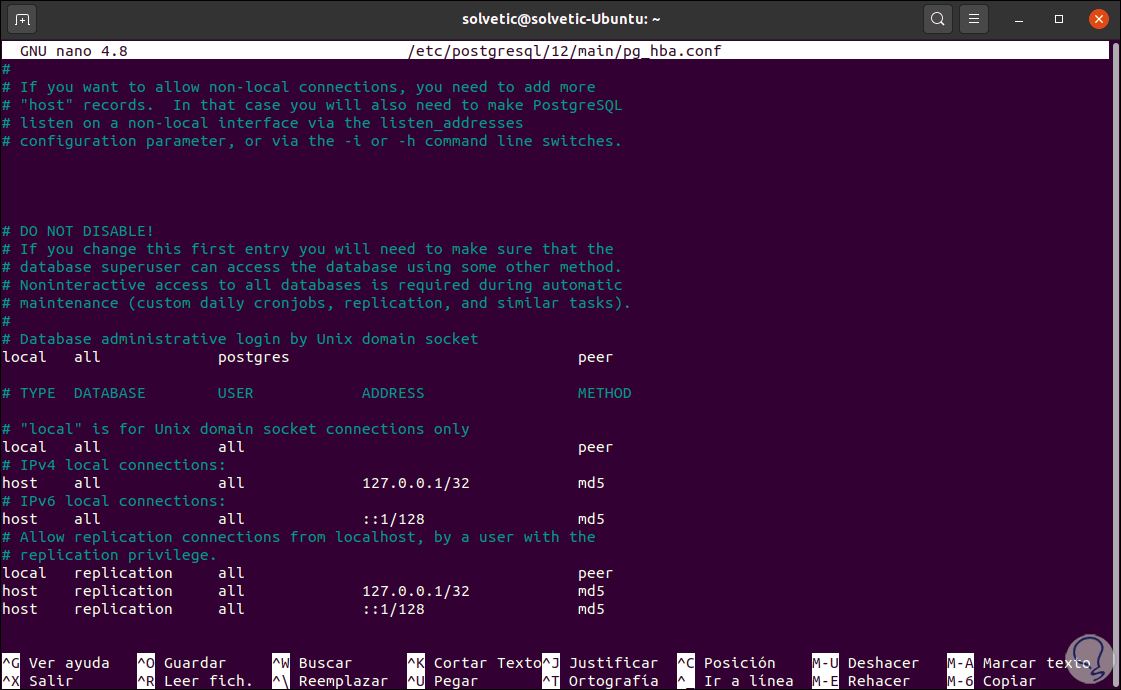Start a search with Buscar
The image size is (1121, 690).
pos(326,662)
